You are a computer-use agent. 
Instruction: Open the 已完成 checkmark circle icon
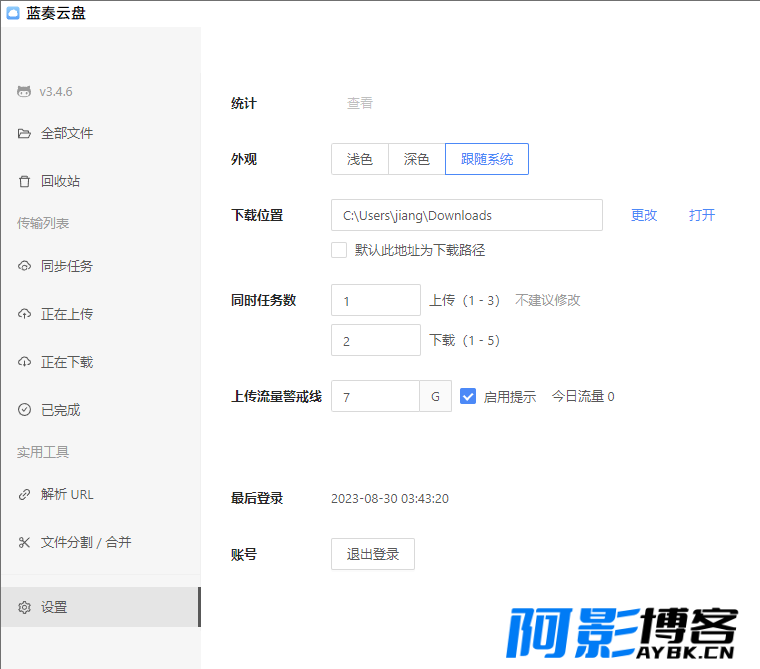[24, 410]
